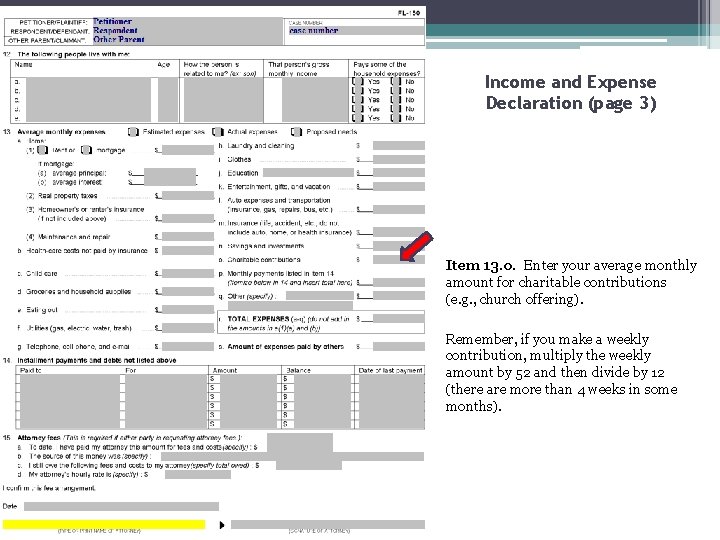
Task: Click the 'Item 13.o.' instruction paragraph
Action: pos(571,282)
